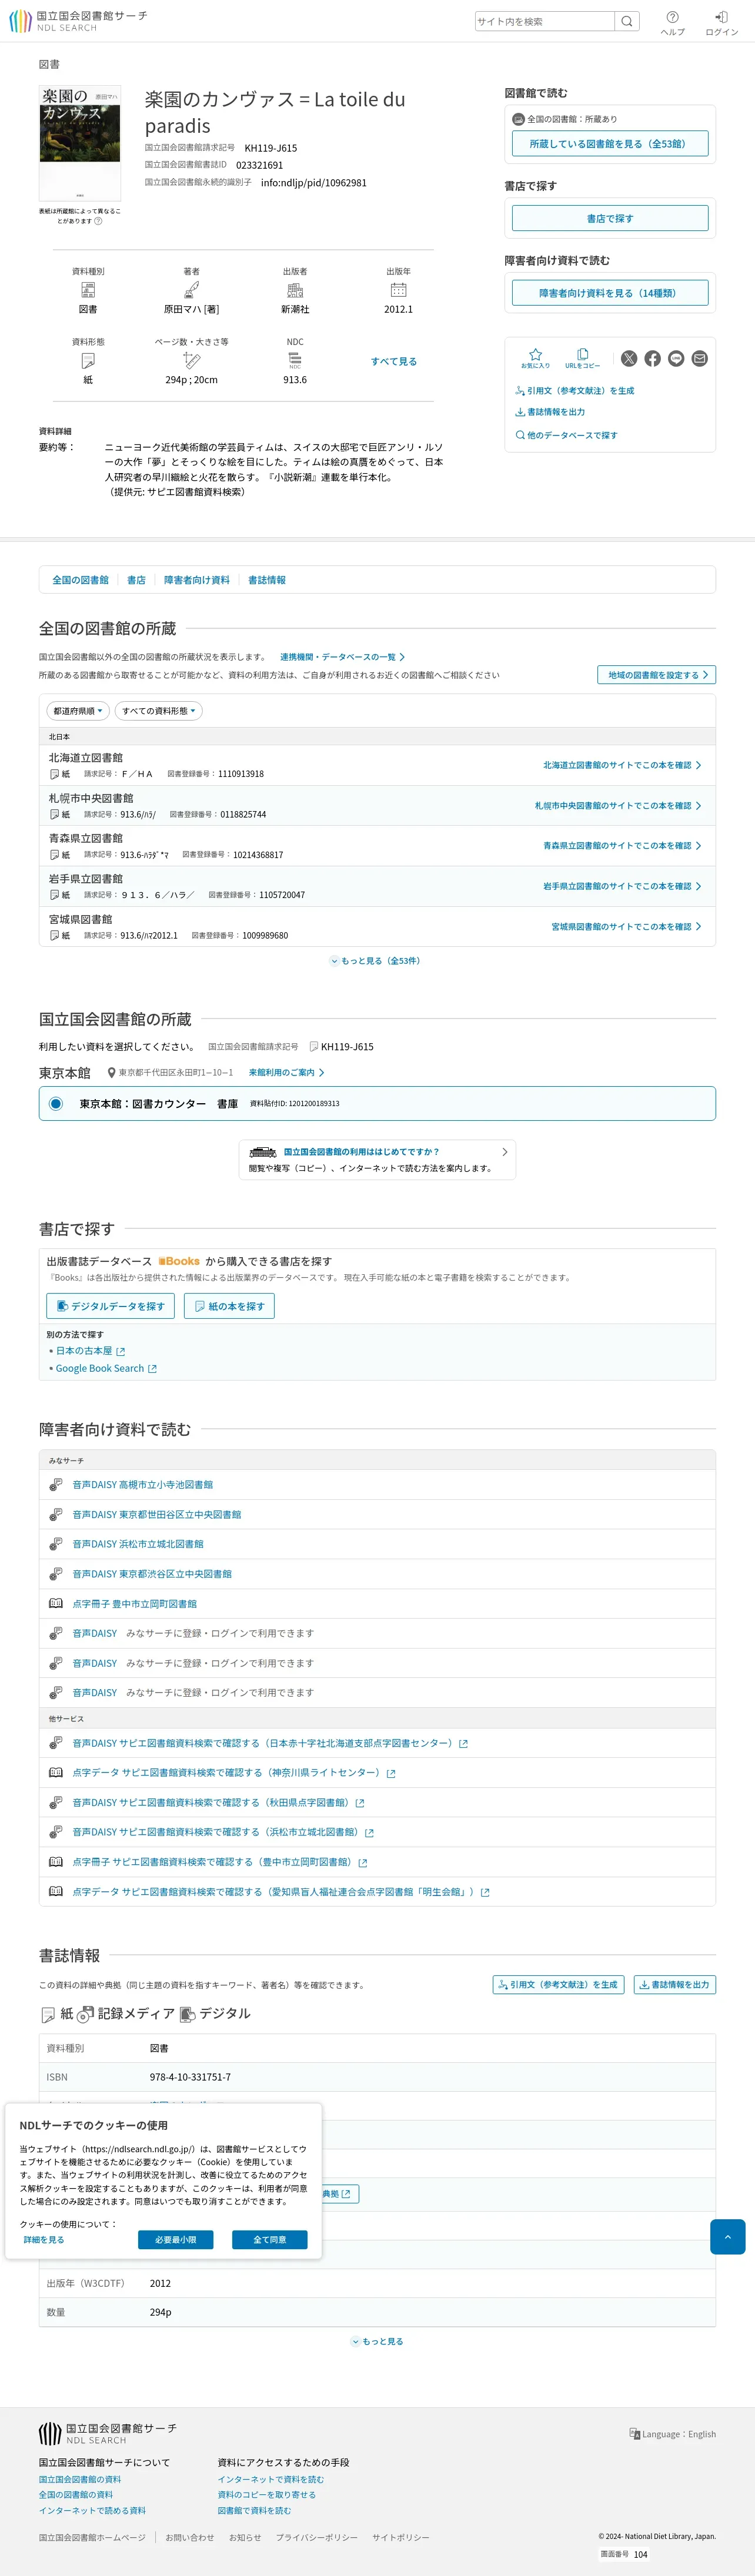Jump to 全国の図書館 section tab
Image resolution: width=755 pixels, height=2576 pixels.
click(x=80, y=579)
